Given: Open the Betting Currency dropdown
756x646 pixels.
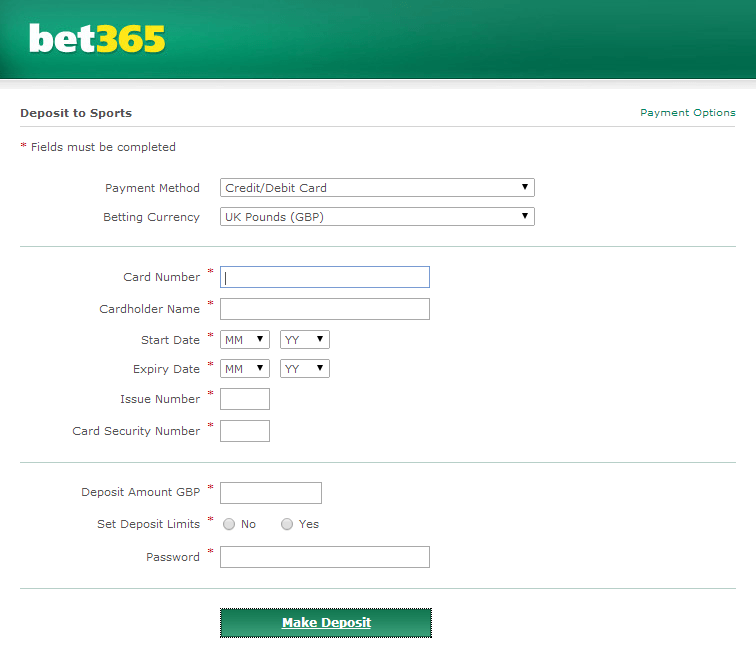Looking at the screenshot, I should tap(377, 216).
